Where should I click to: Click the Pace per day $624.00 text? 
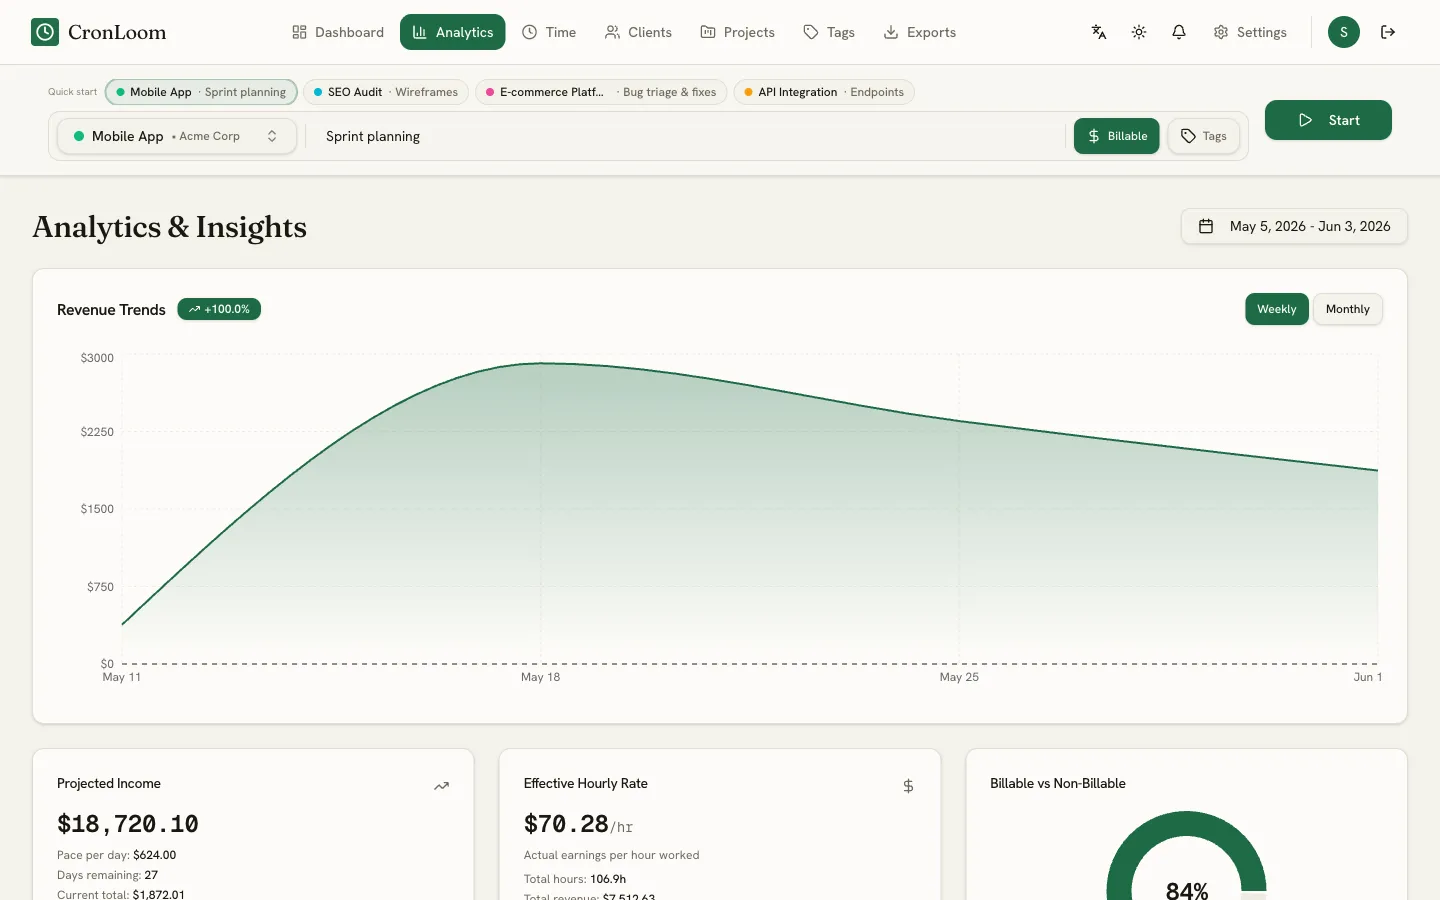click(116, 855)
